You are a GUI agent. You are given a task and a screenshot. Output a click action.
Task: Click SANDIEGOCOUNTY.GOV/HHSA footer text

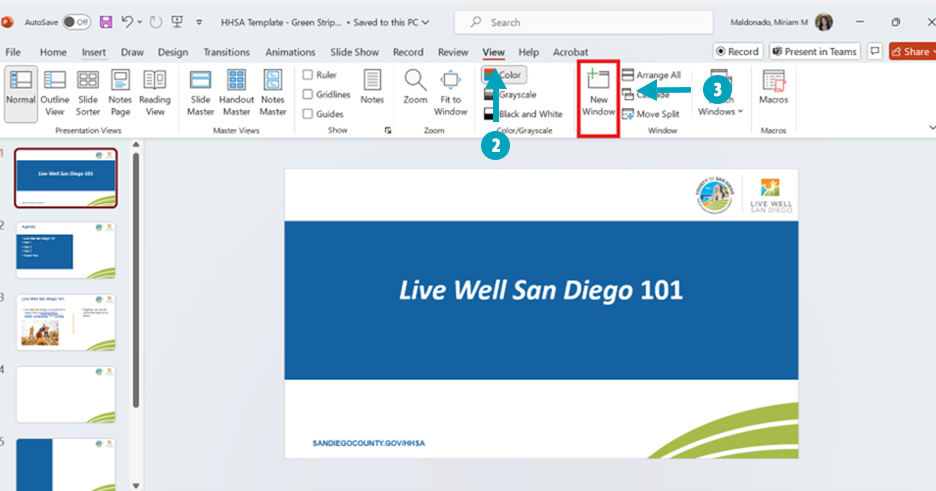click(x=368, y=443)
